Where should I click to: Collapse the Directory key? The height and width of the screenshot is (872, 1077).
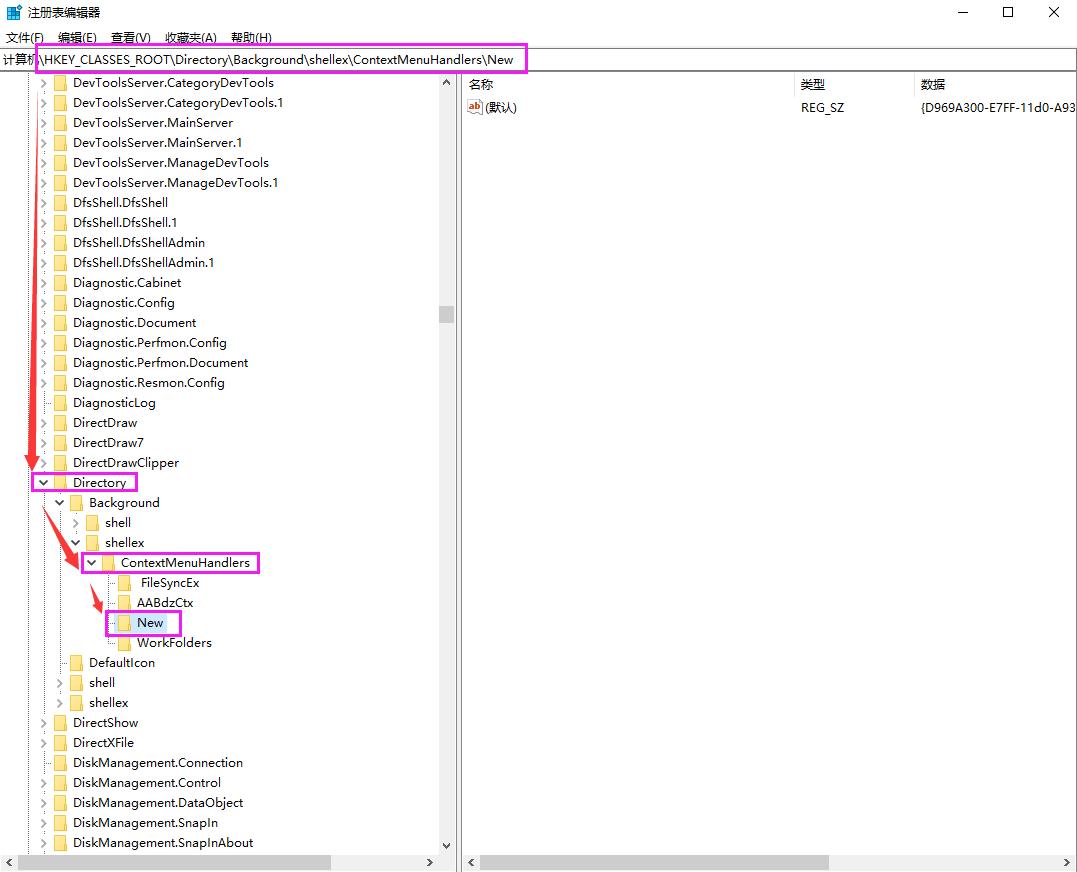pyautogui.click(x=43, y=483)
